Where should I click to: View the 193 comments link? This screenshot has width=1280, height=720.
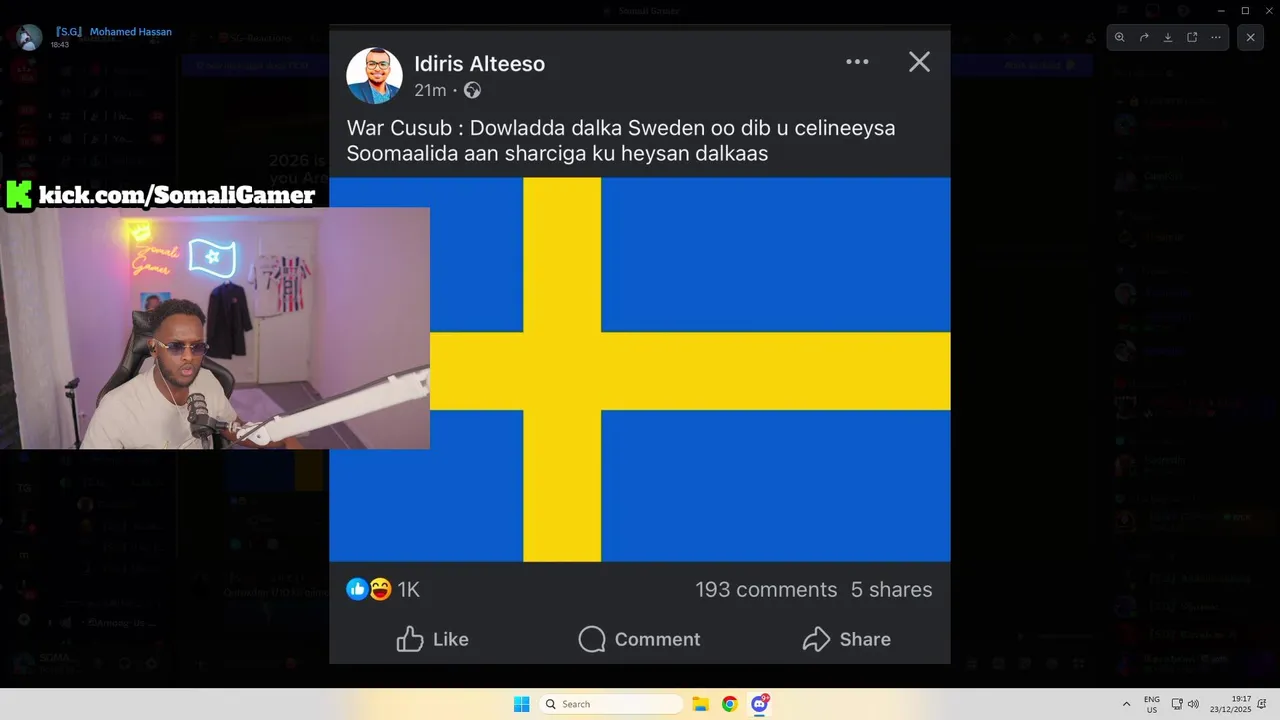766,590
